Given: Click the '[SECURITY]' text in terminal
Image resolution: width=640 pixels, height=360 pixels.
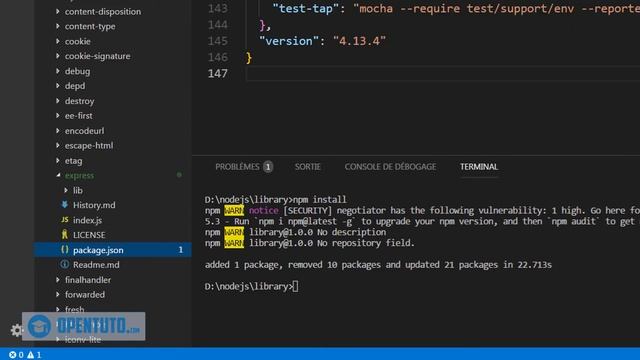Looking at the screenshot, I should [307, 211].
